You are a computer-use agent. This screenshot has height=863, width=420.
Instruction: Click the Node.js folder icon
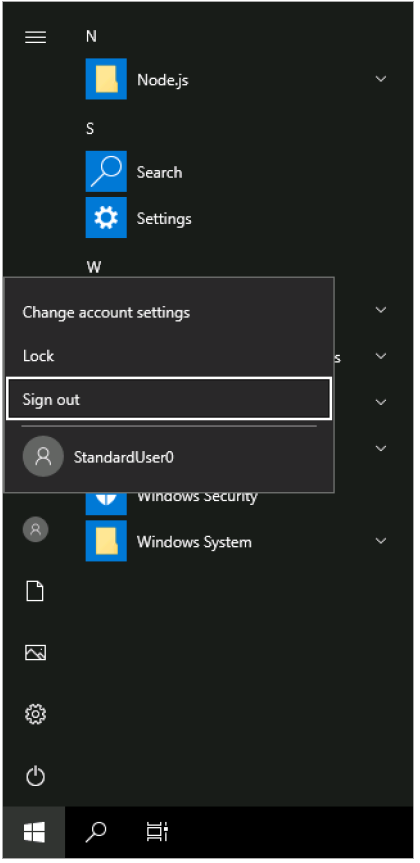(106, 79)
